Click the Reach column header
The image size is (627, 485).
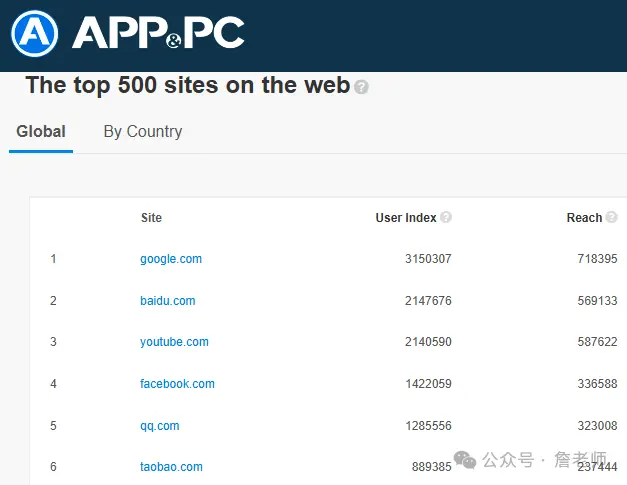(x=584, y=218)
